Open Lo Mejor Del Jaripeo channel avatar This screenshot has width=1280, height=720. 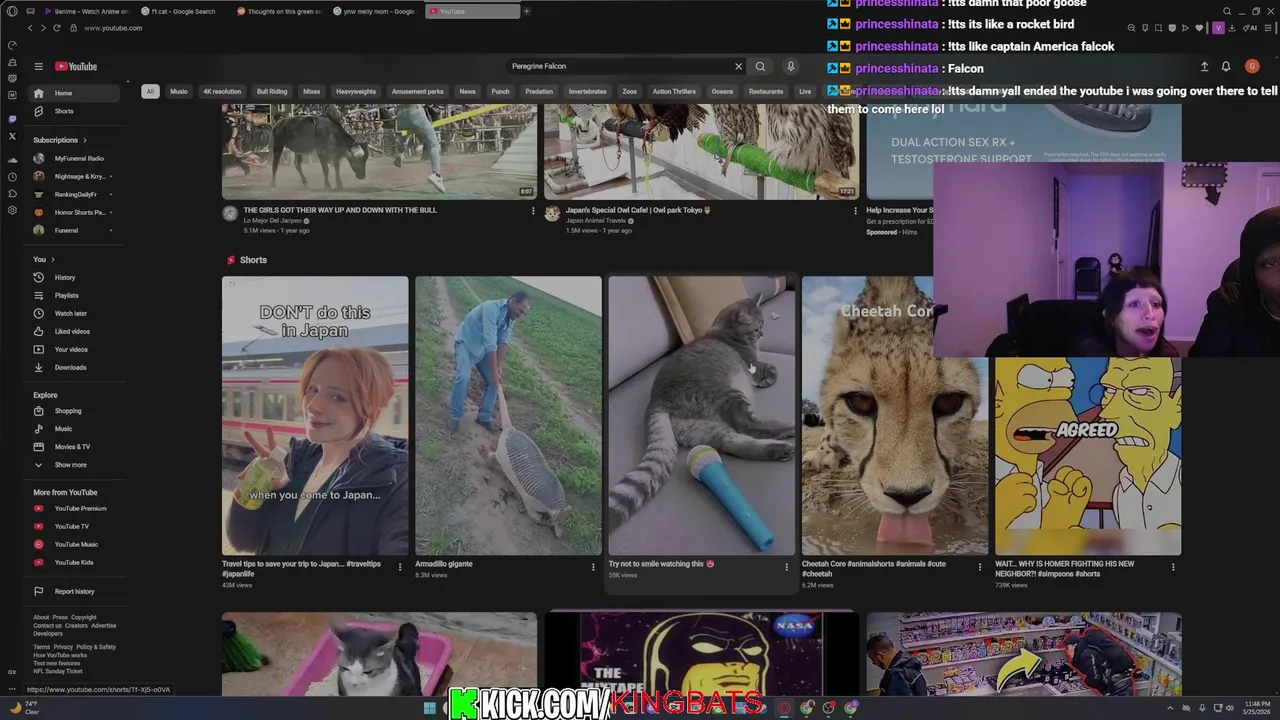pos(230,213)
